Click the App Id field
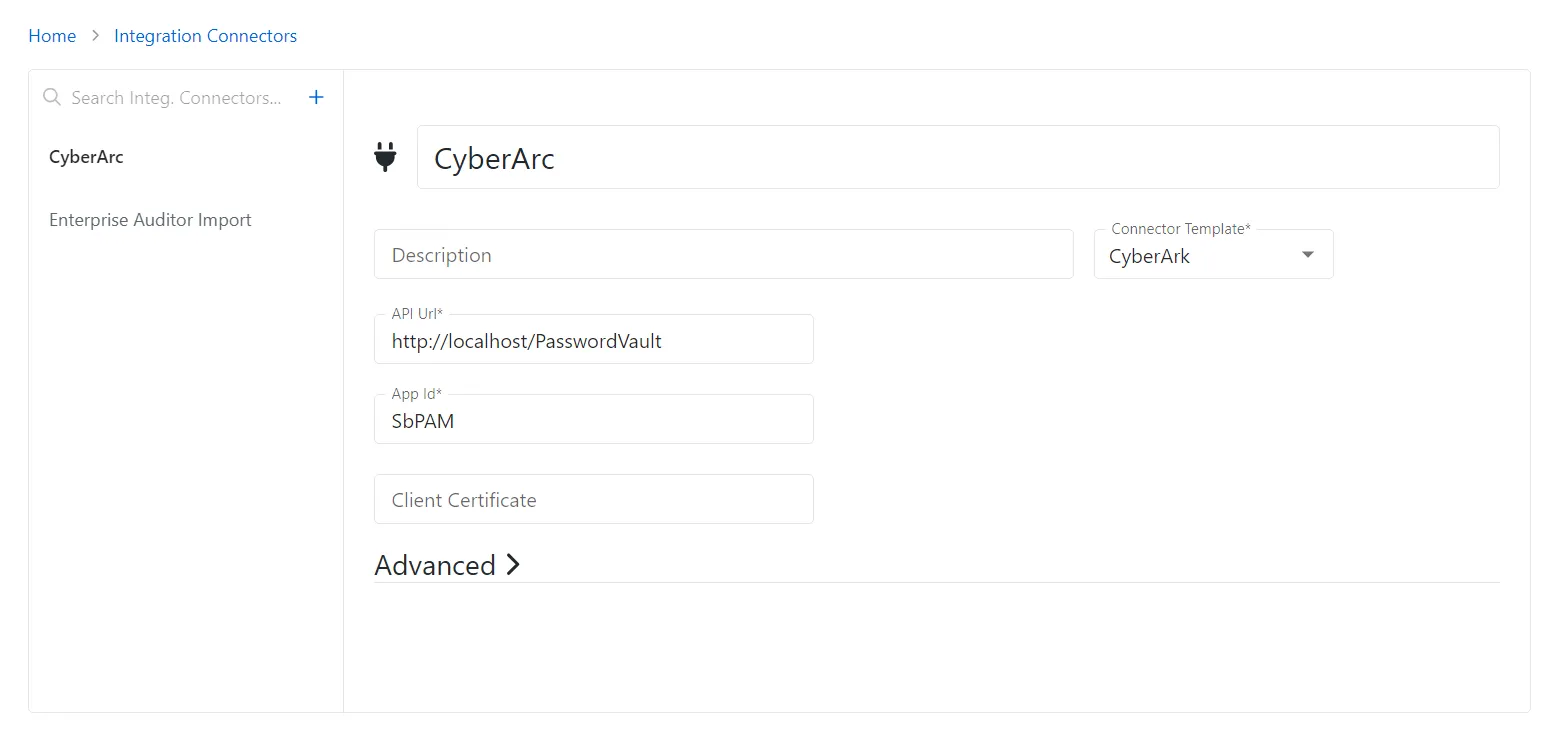The image size is (1550, 730). point(593,419)
